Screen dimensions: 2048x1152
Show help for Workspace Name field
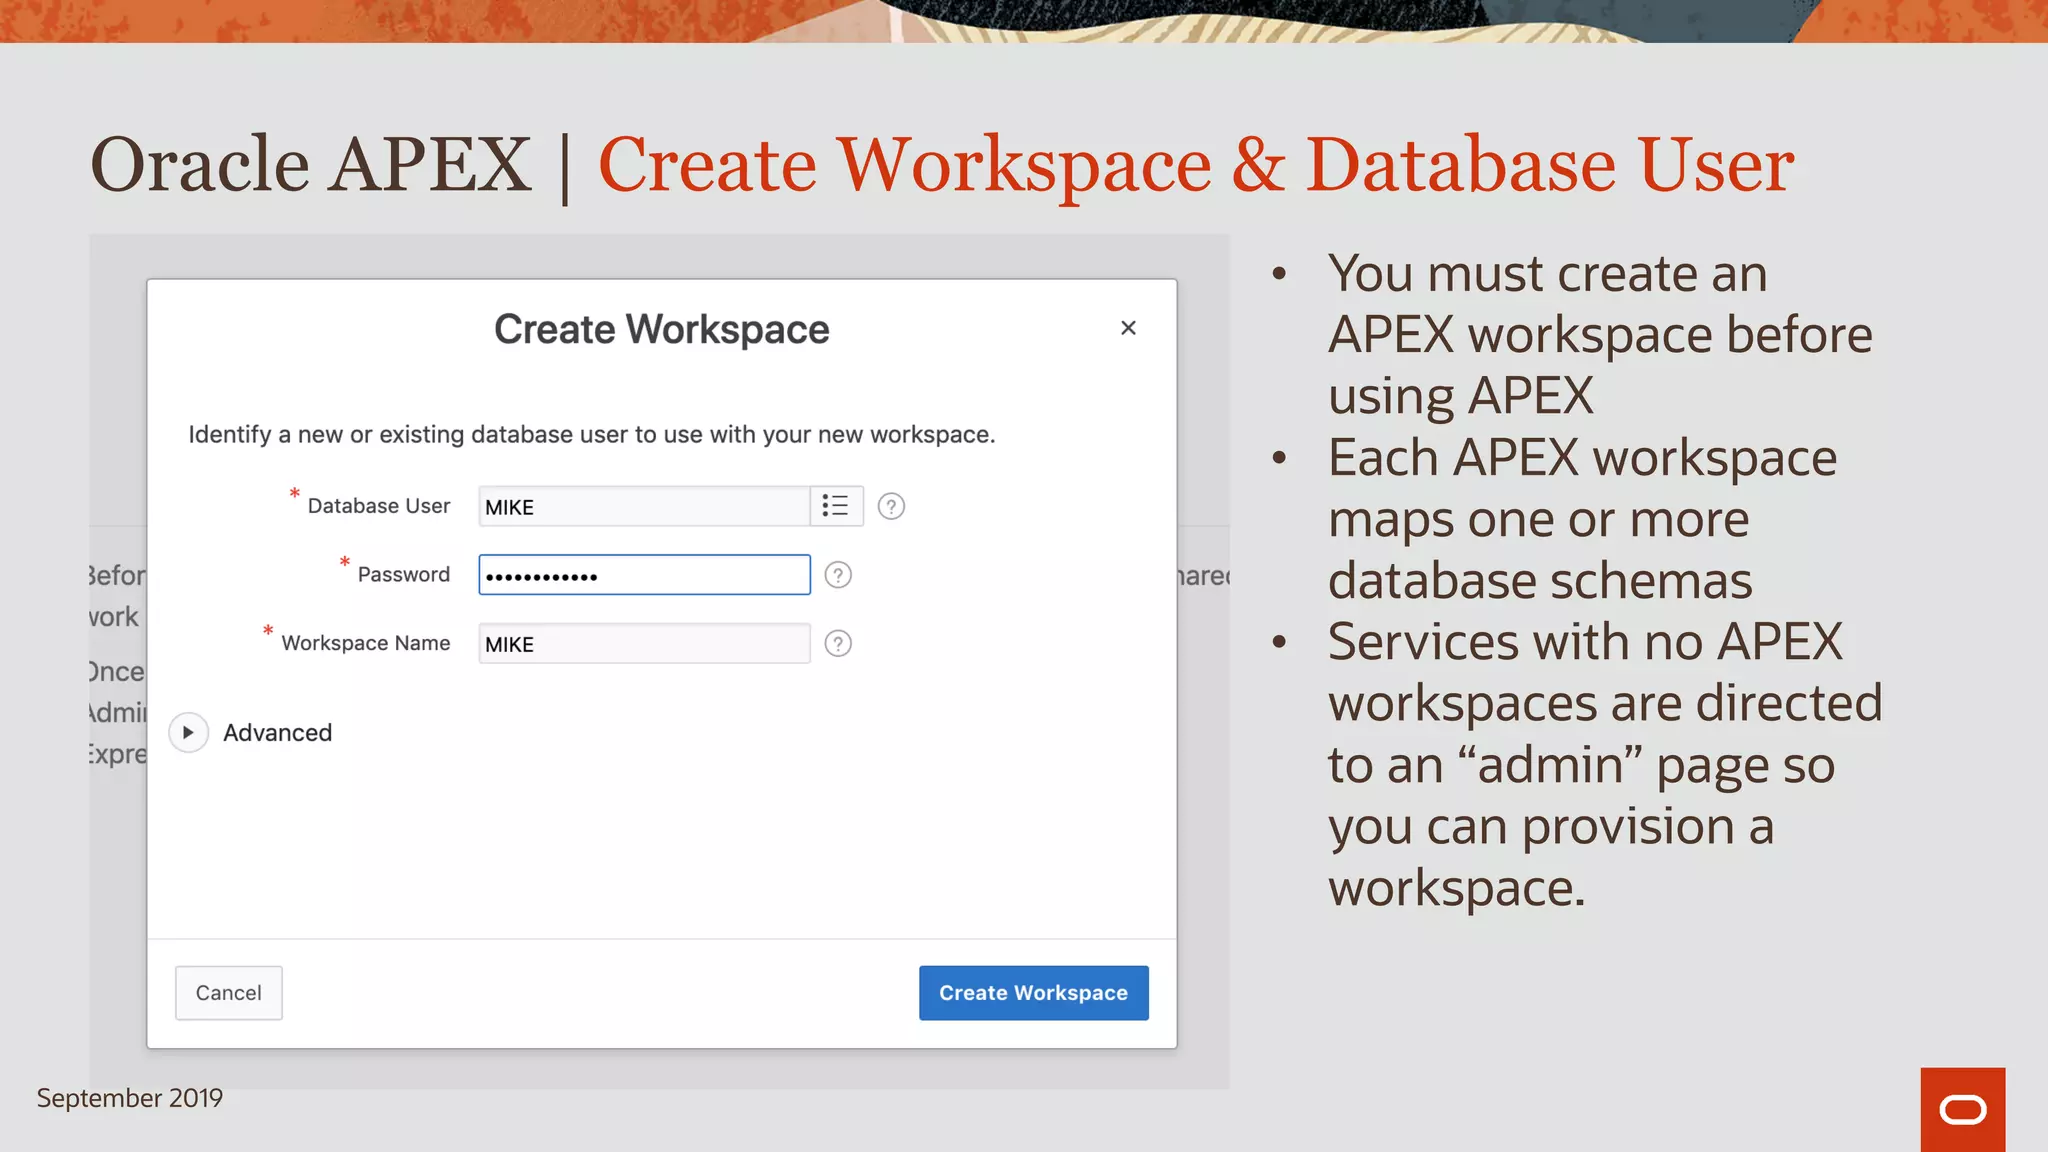click(838, 643)
